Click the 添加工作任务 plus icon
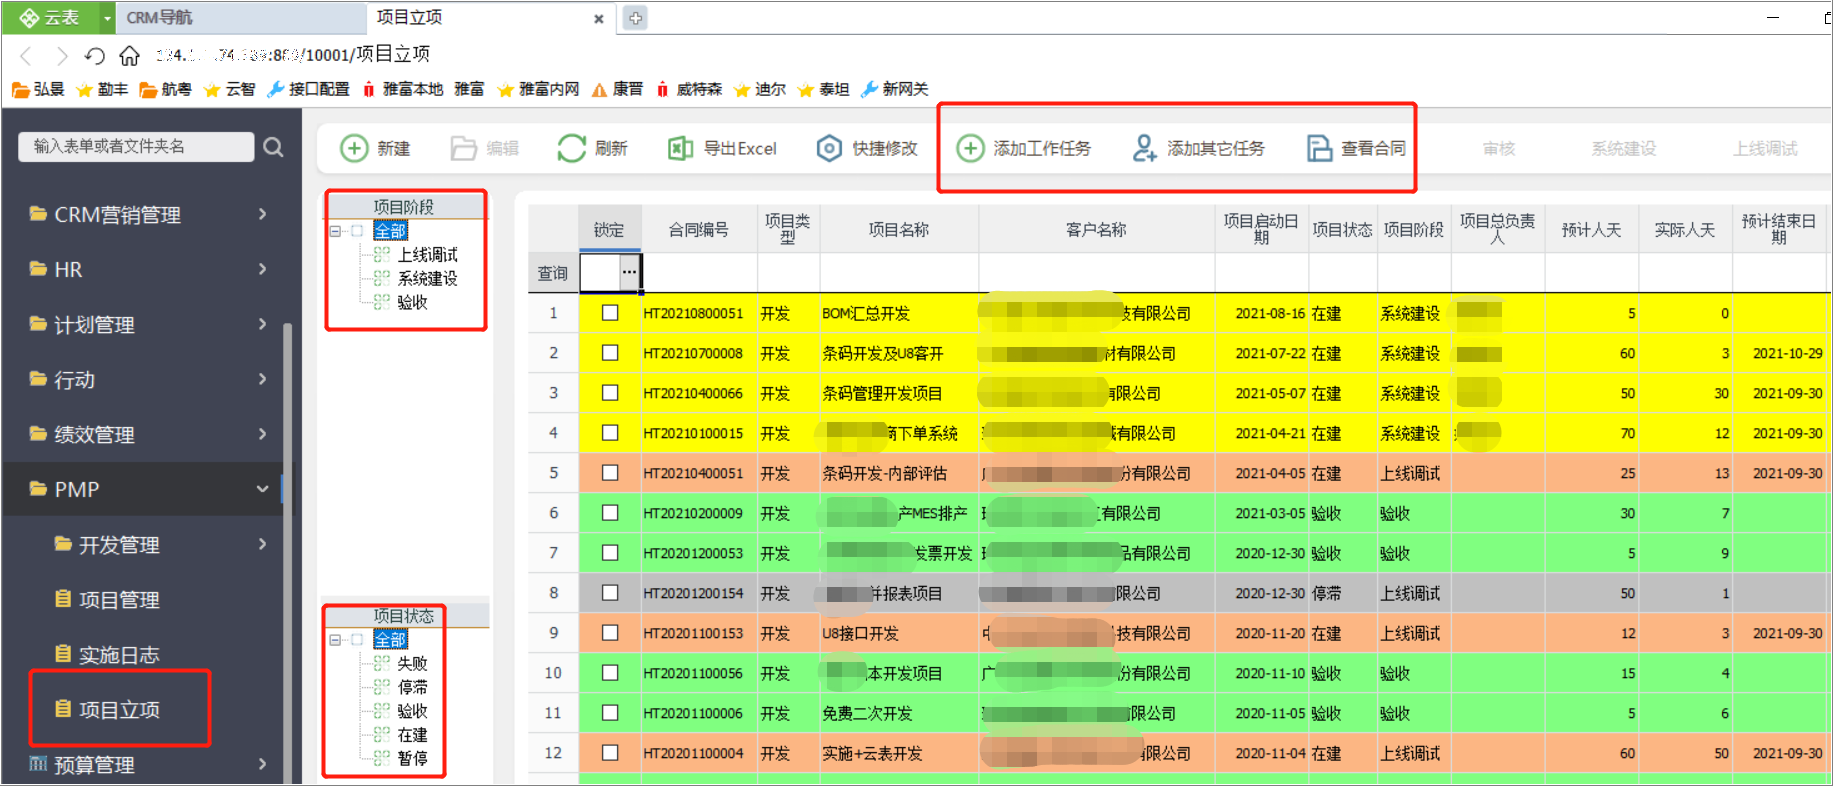Image resolution: width=1833 pixels, height=786 pixels. tap(970, 148)
